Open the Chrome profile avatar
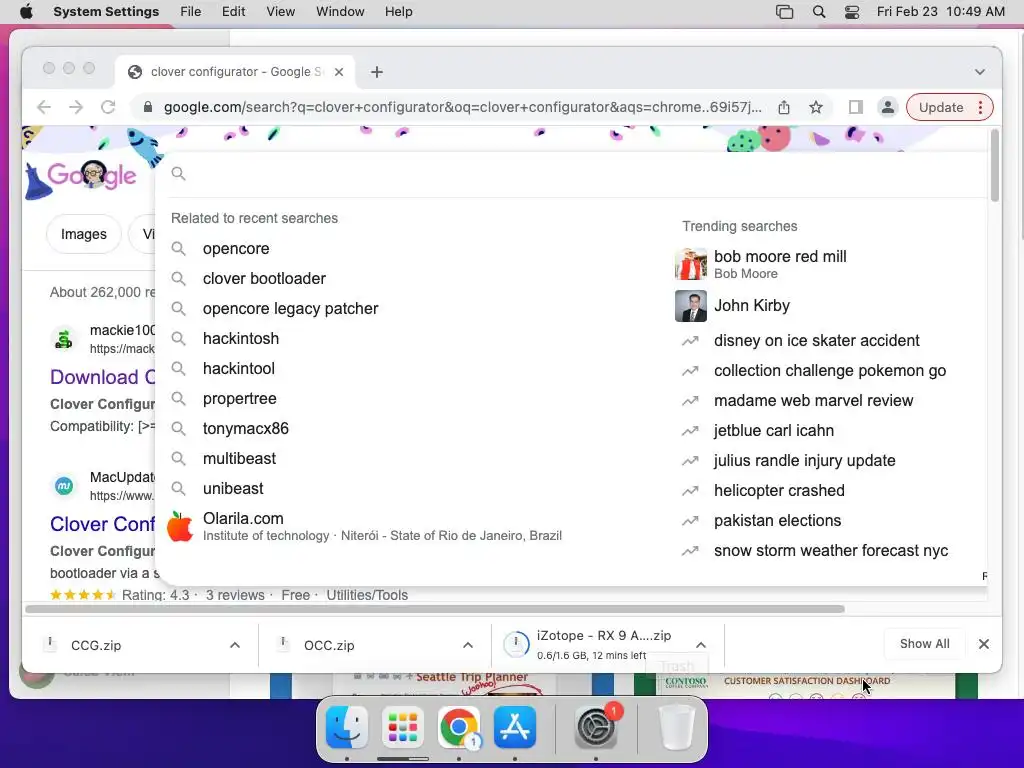The image size is (1024, 768). point(888,107)
